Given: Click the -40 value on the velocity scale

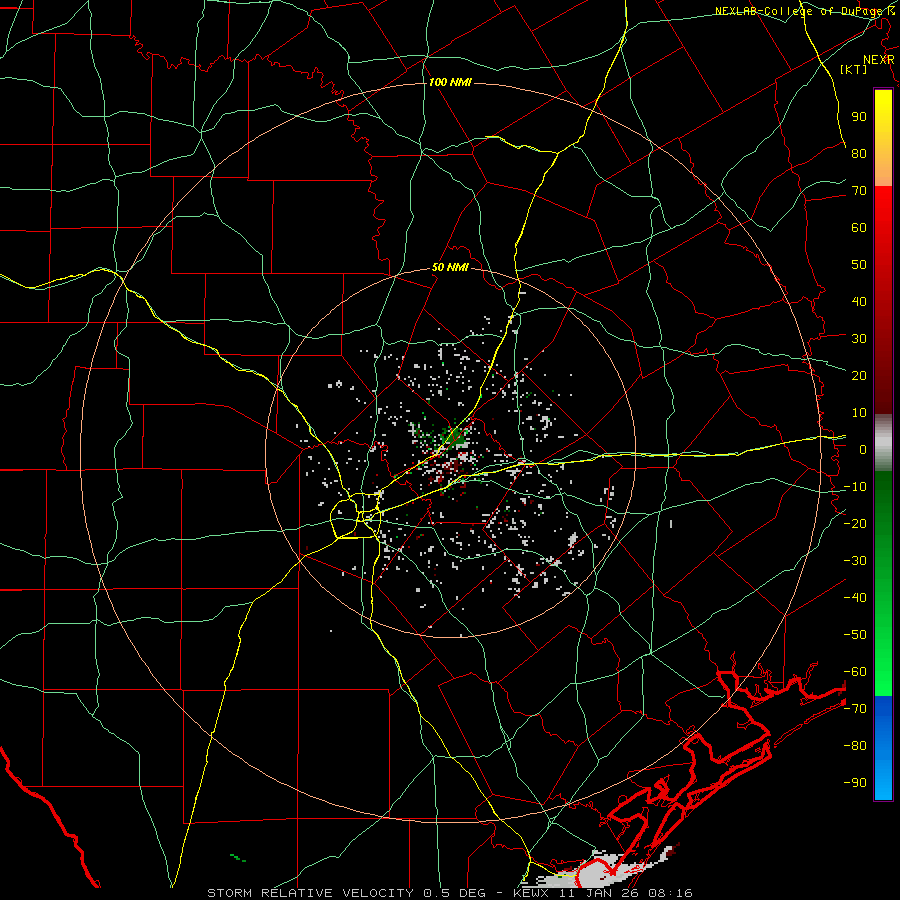Looking at the screenshot, I should [x=855, y=598].
